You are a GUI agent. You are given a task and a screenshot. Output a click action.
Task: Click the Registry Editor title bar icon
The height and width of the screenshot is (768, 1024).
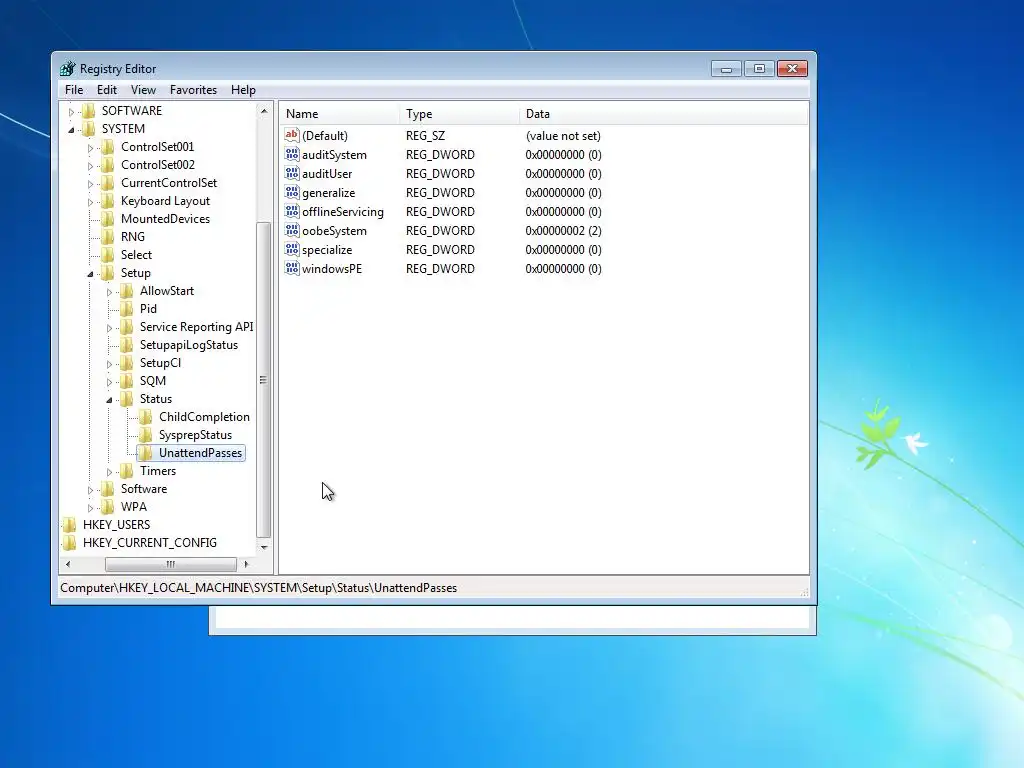click(67, 69)
